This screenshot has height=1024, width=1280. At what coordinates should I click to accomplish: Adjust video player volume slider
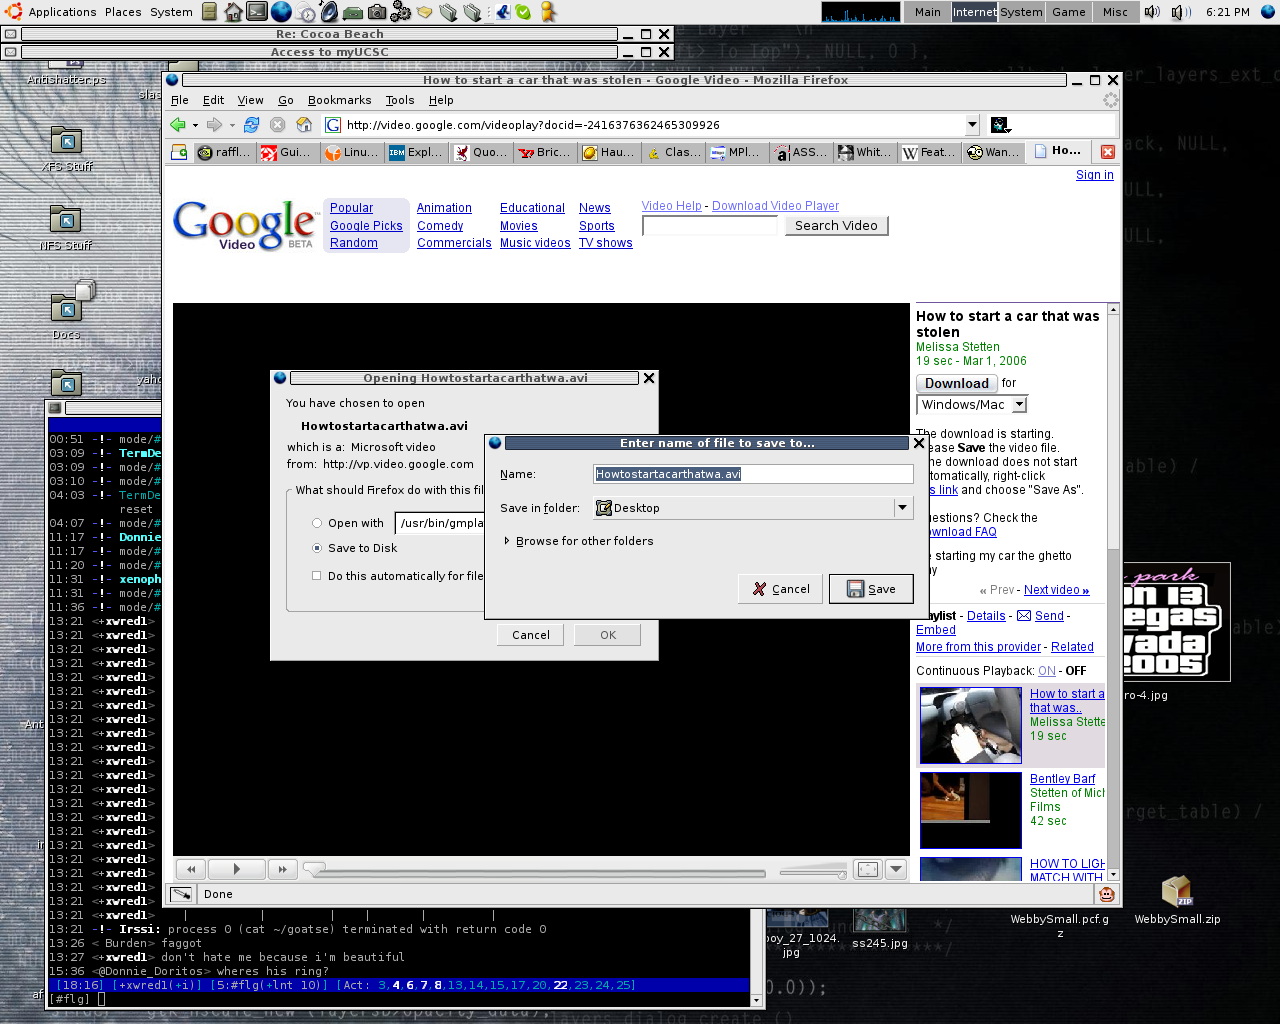[812, 873]
